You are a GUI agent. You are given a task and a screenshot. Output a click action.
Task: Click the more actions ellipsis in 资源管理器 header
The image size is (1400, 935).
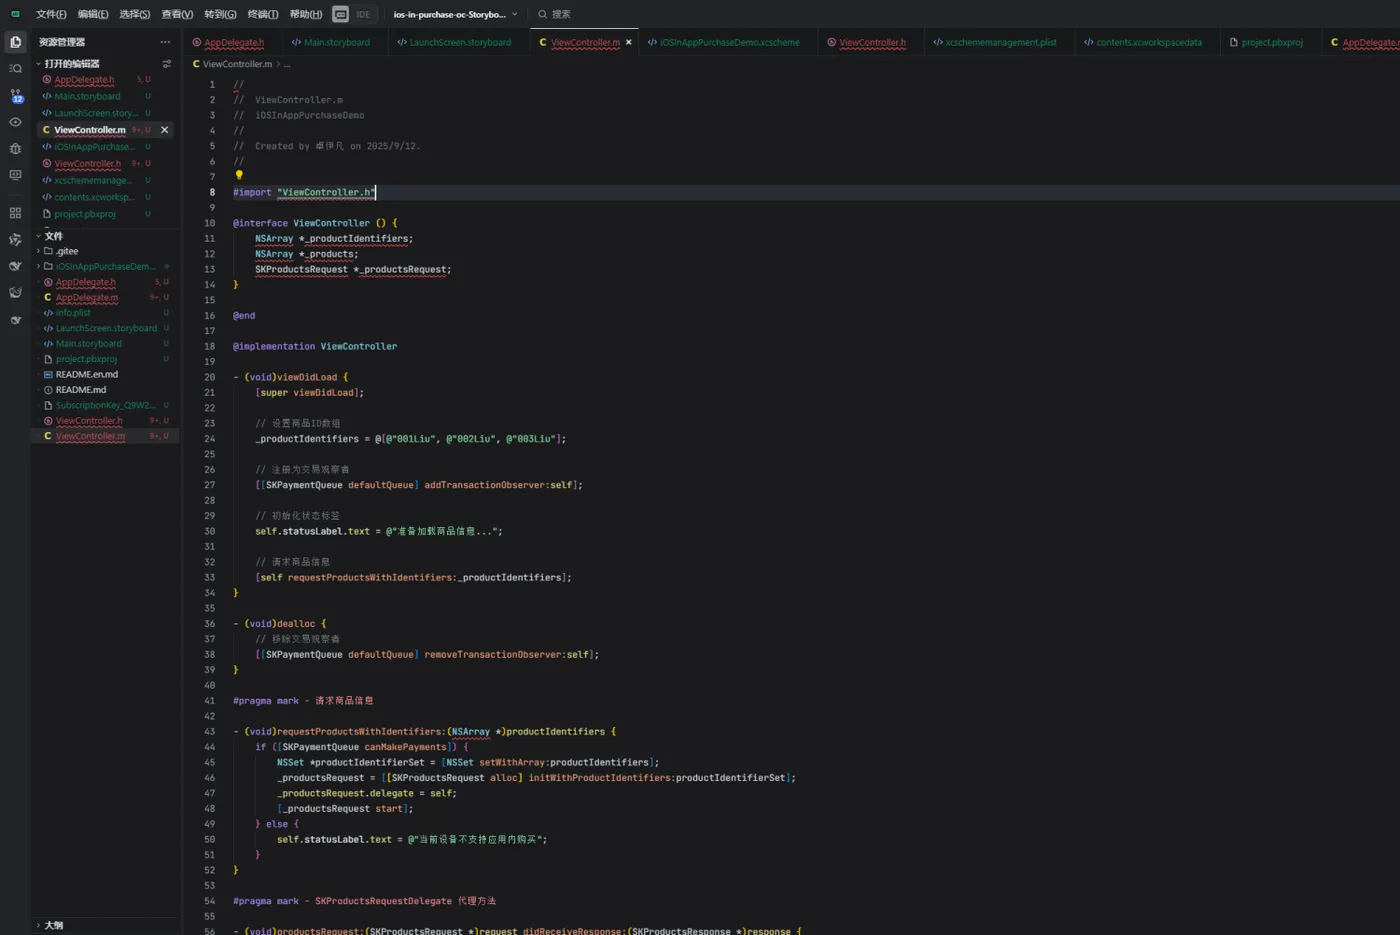[x=165, y=42]
